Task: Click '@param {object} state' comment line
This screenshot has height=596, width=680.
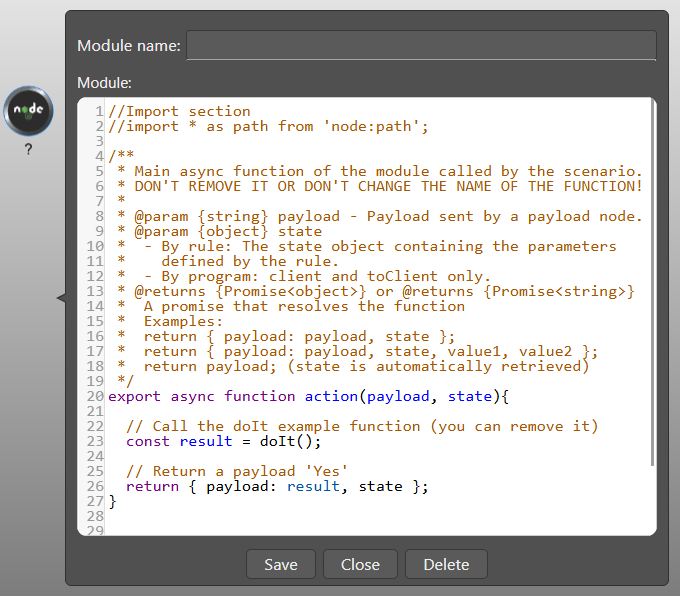Action: pos(220,232)
